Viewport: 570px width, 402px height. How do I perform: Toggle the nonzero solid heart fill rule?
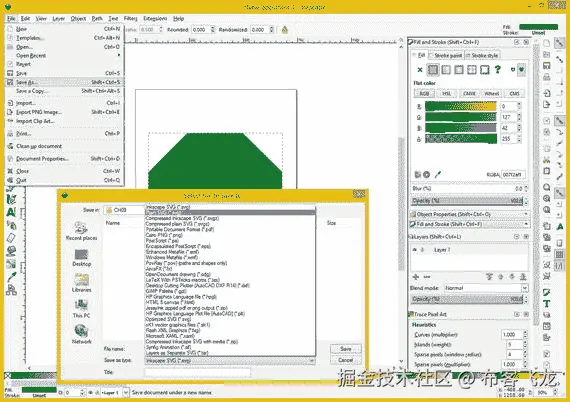click(x=522, y=69)
